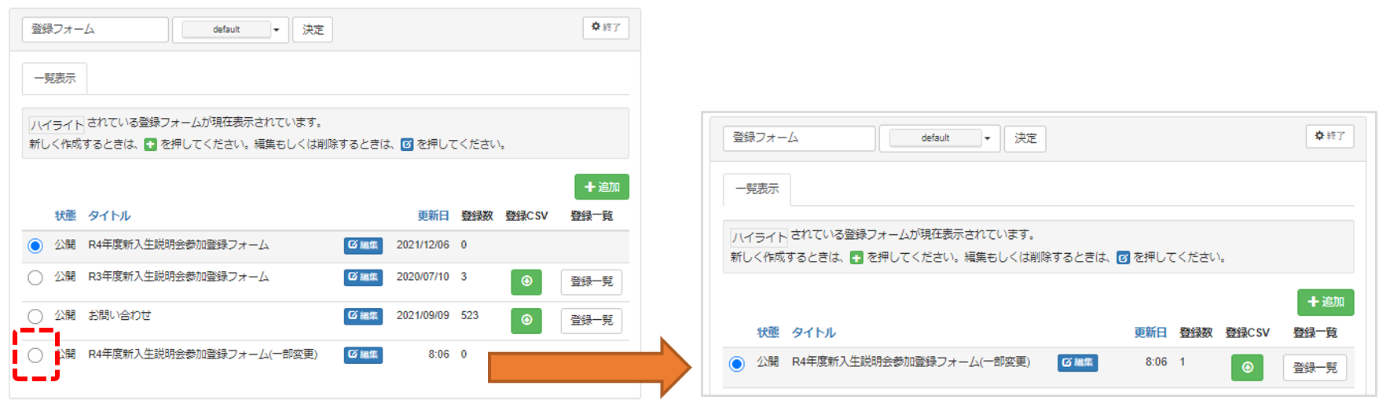The height and width of the screenshot is (404, 1386).
Task: Switch to 一覧表示 tab in right panel
Action: tap(757, 188)
